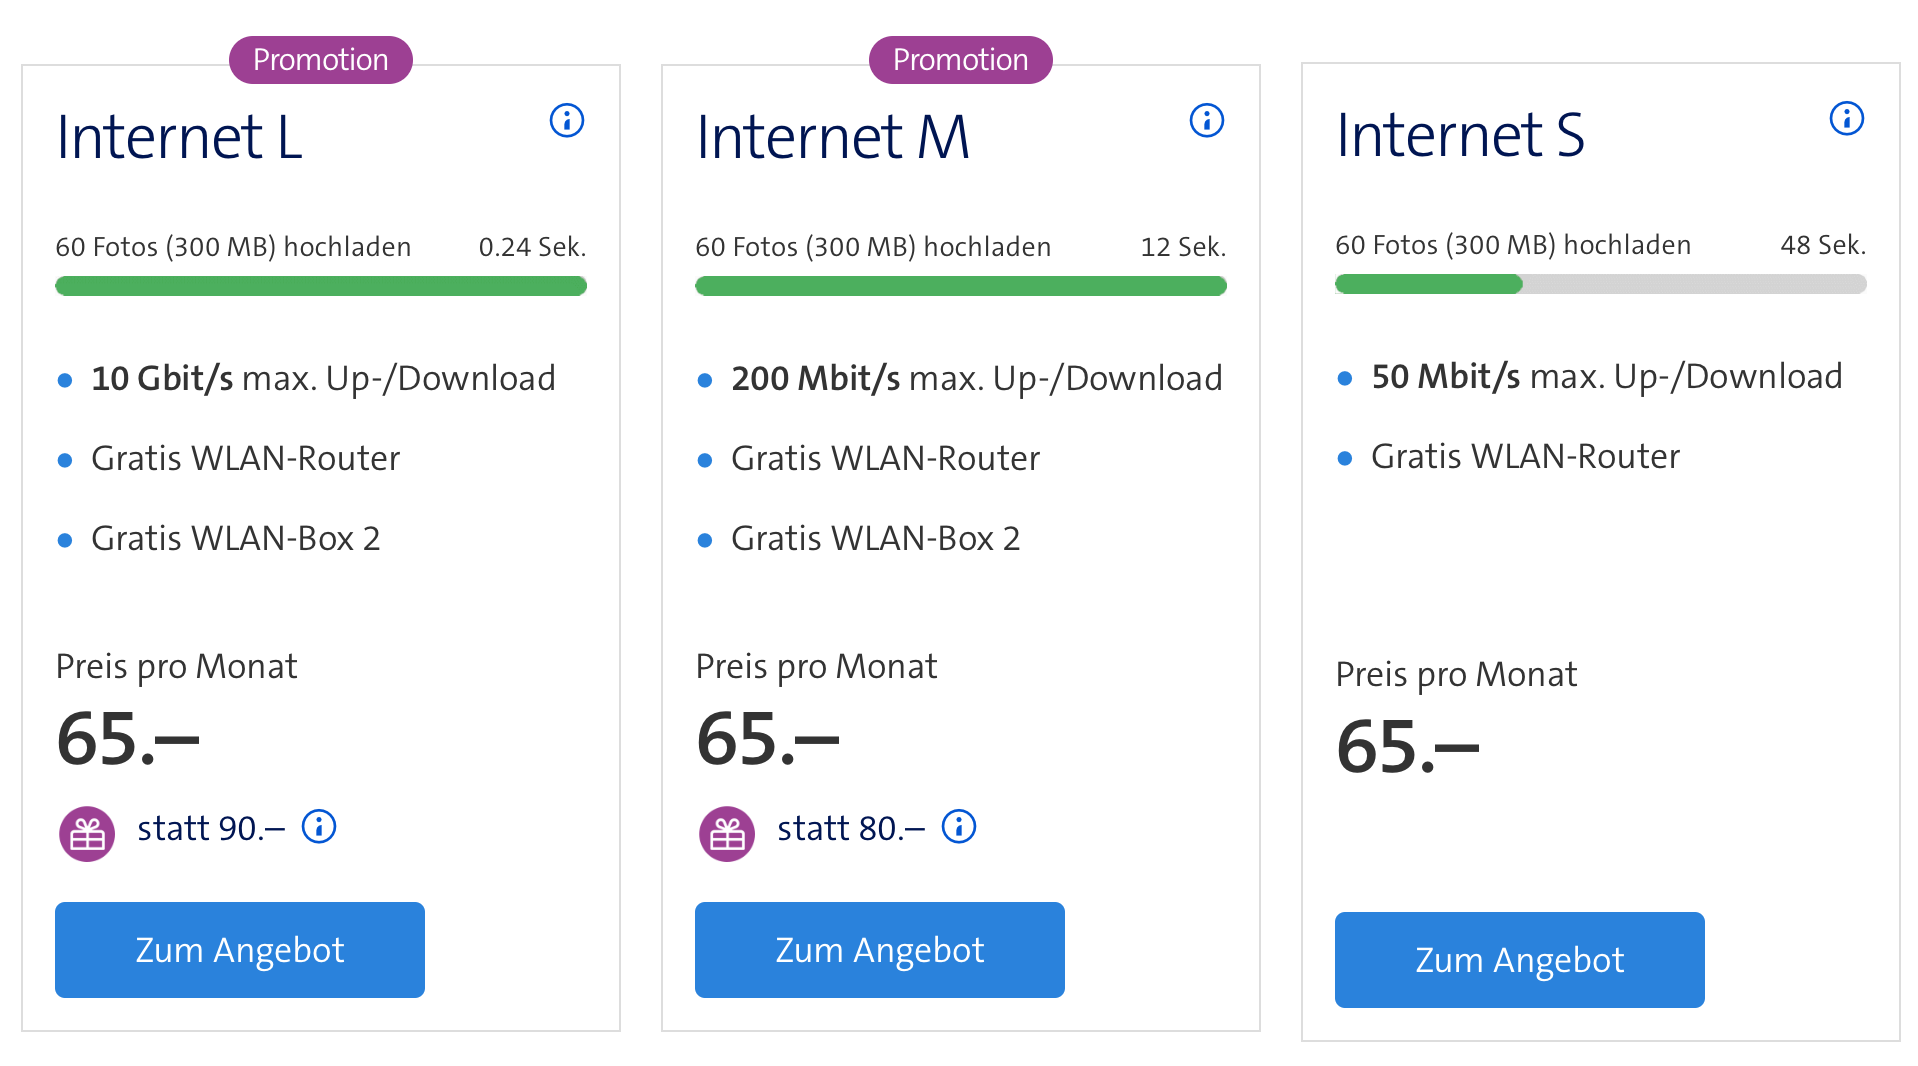Click Zum Angebot for Internet S

tap(1518, 959)
